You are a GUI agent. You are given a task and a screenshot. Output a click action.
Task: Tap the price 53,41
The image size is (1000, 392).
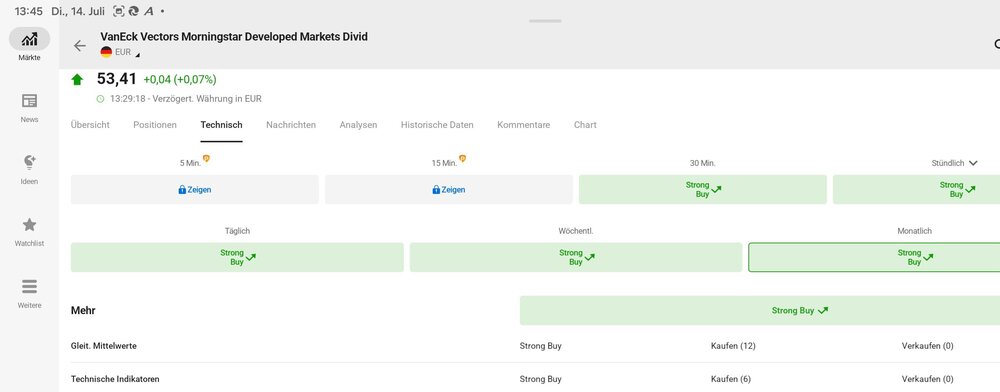tap(117, 79)
